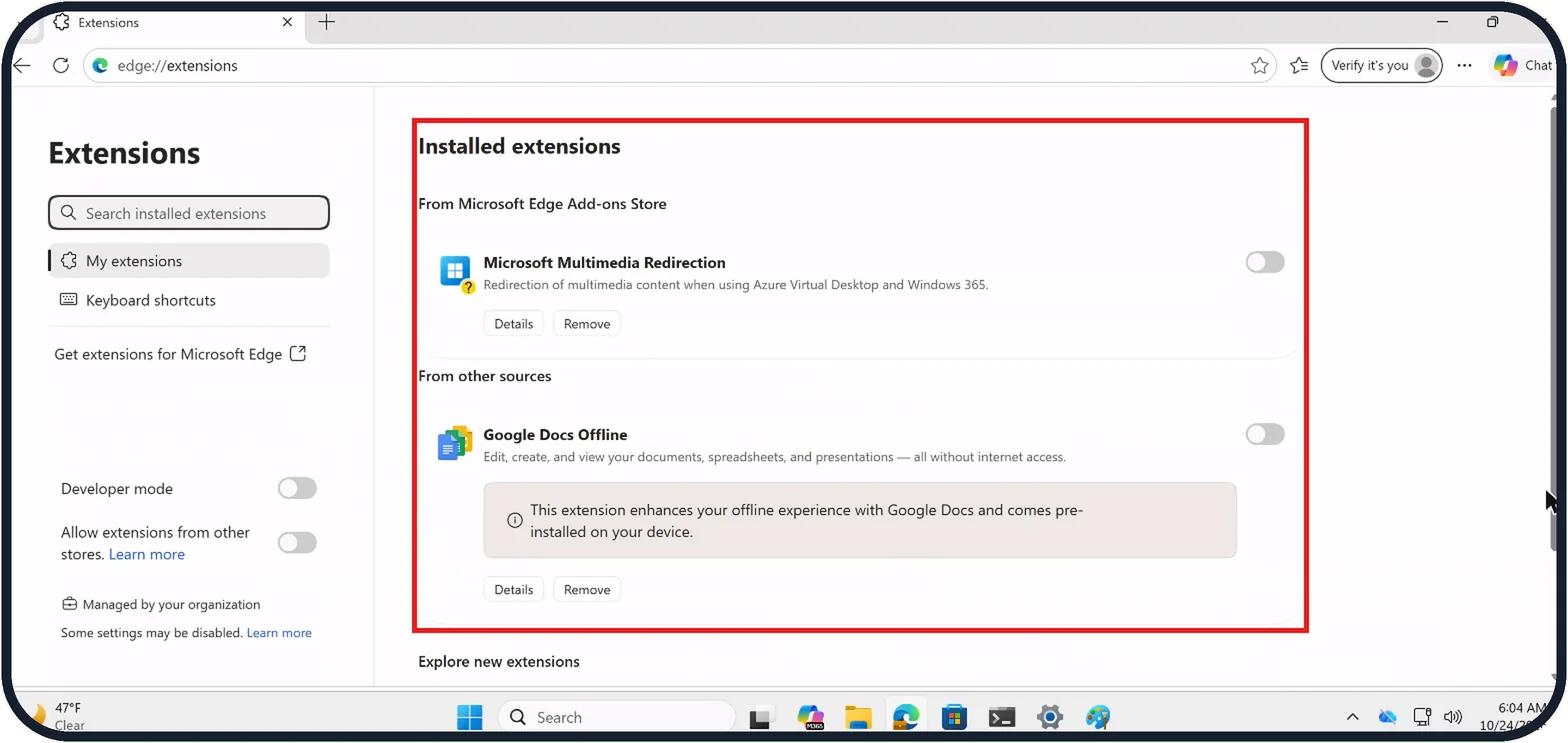Click the taskbar Search box
This screenshot has height=743, width=1568.
[617, 717]
